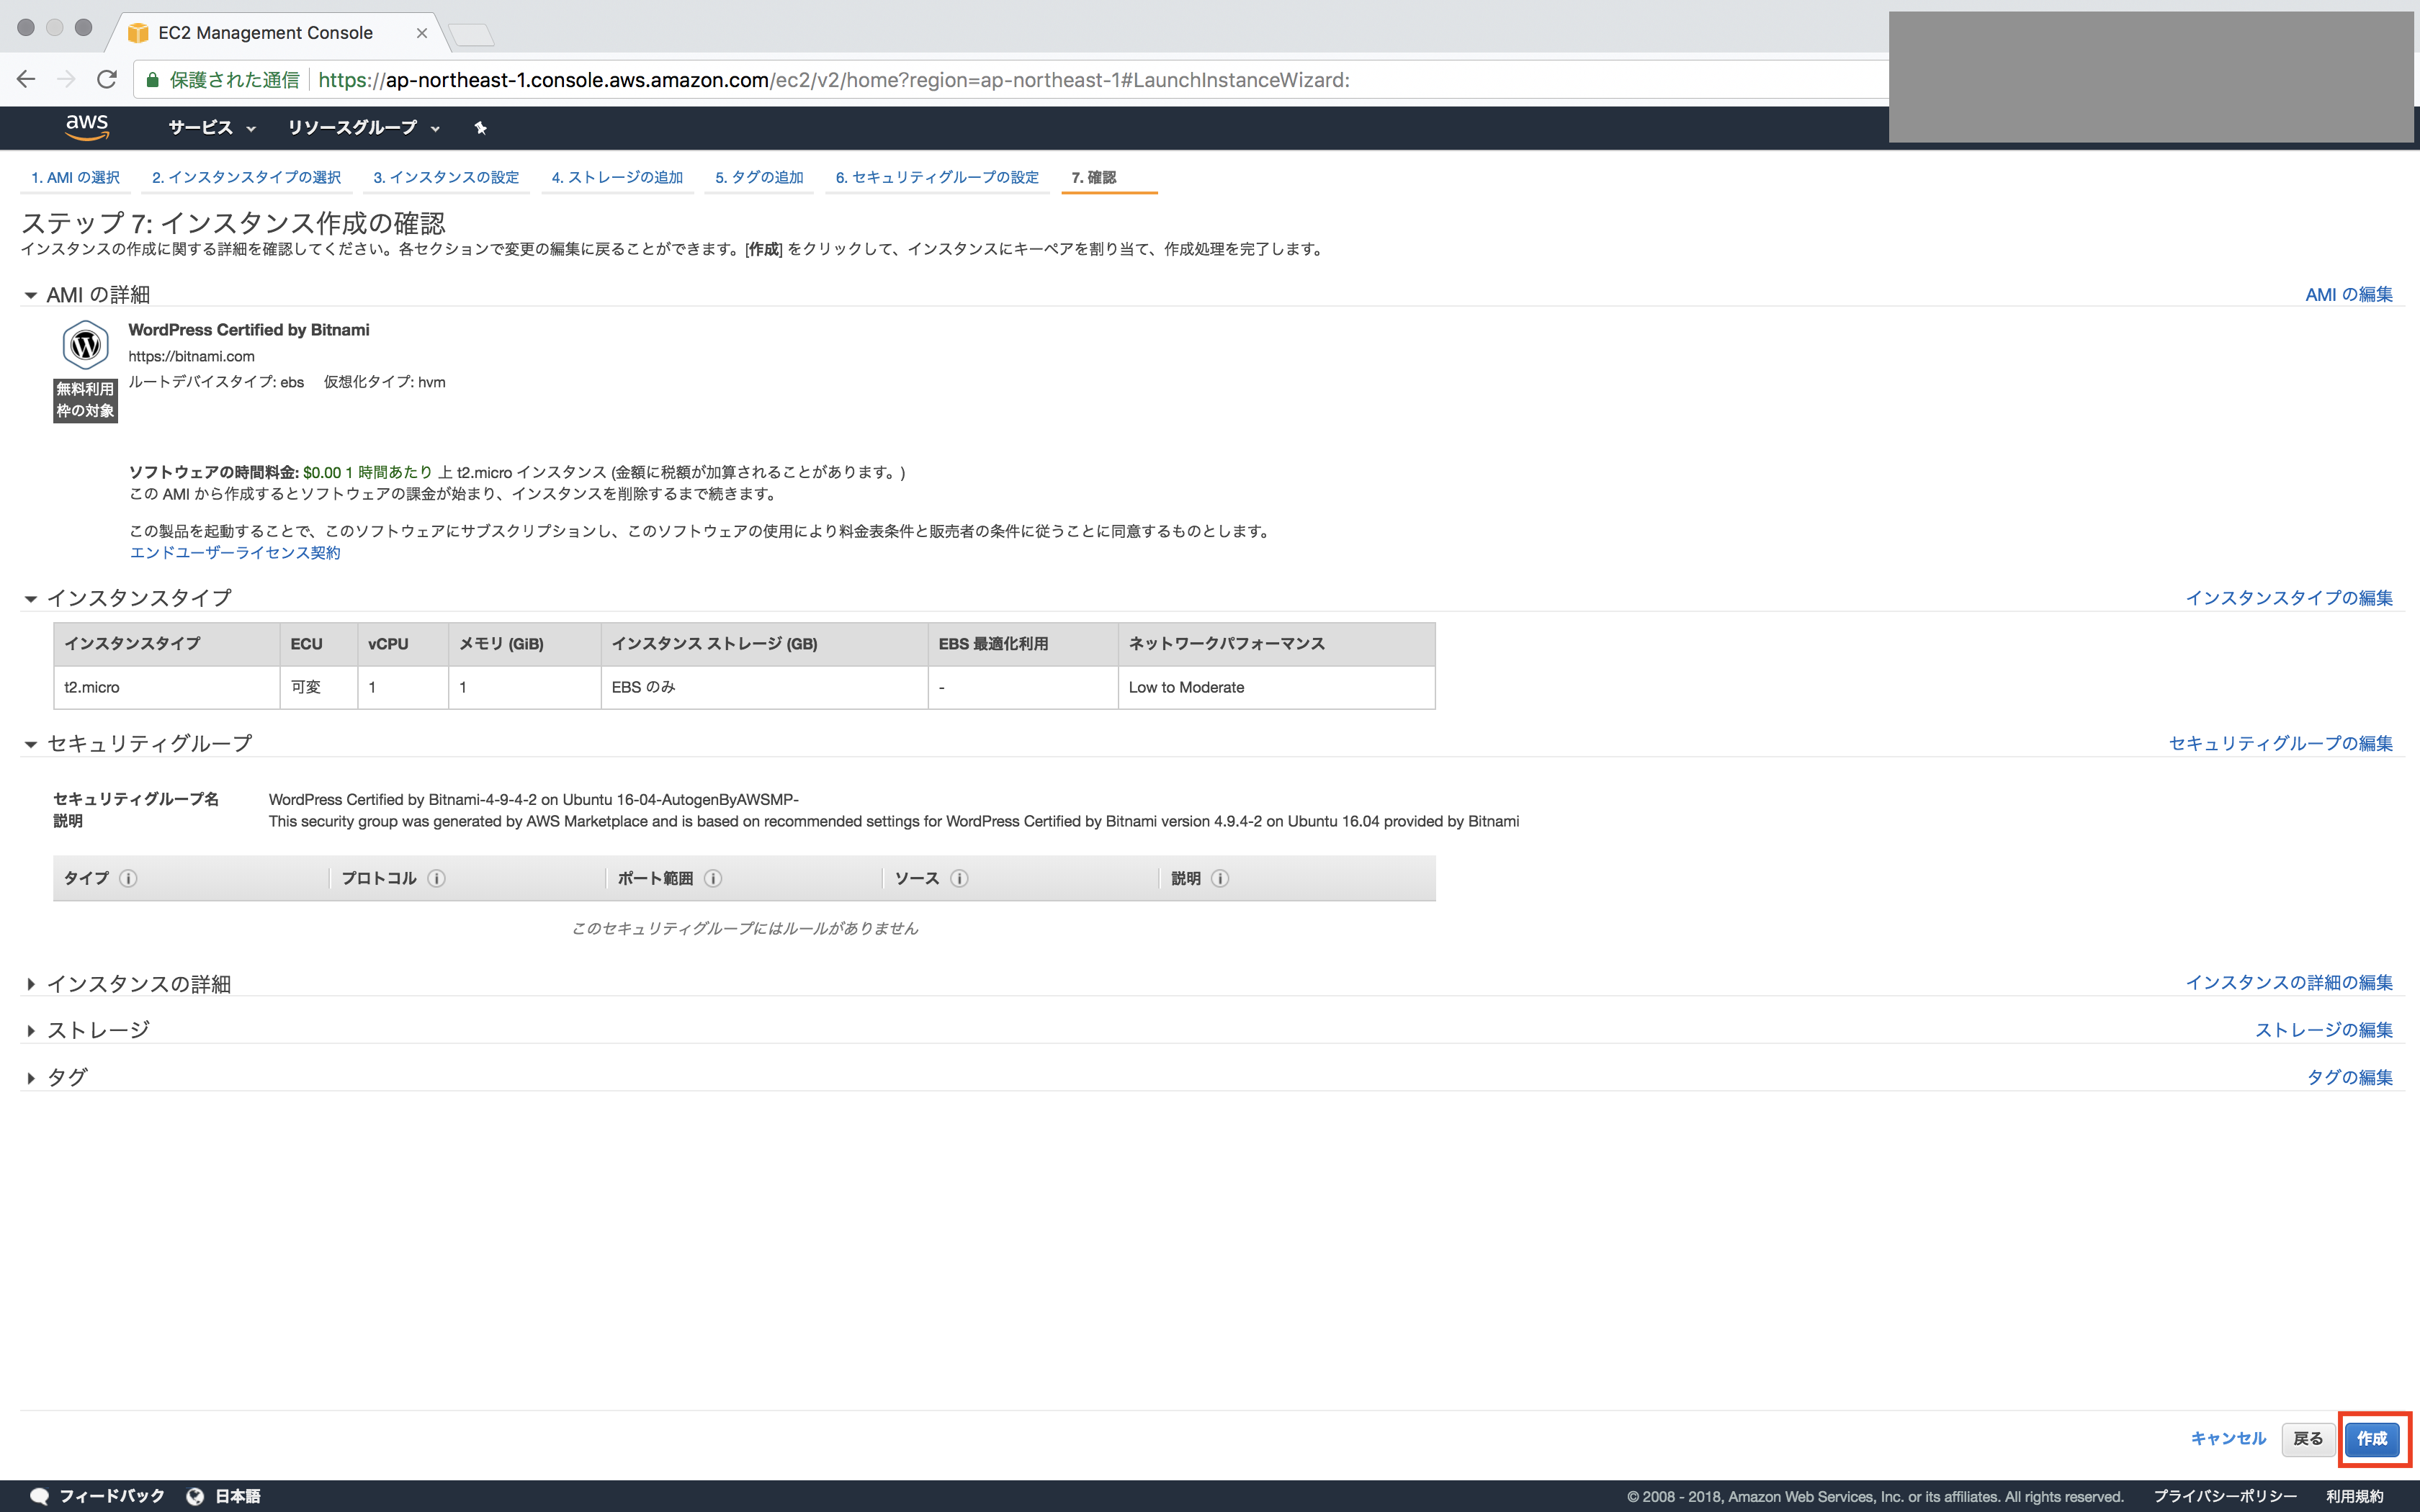Expand the タグ section
Viewport: 2420px width, 1512px height.
(x=31, y=1078)
